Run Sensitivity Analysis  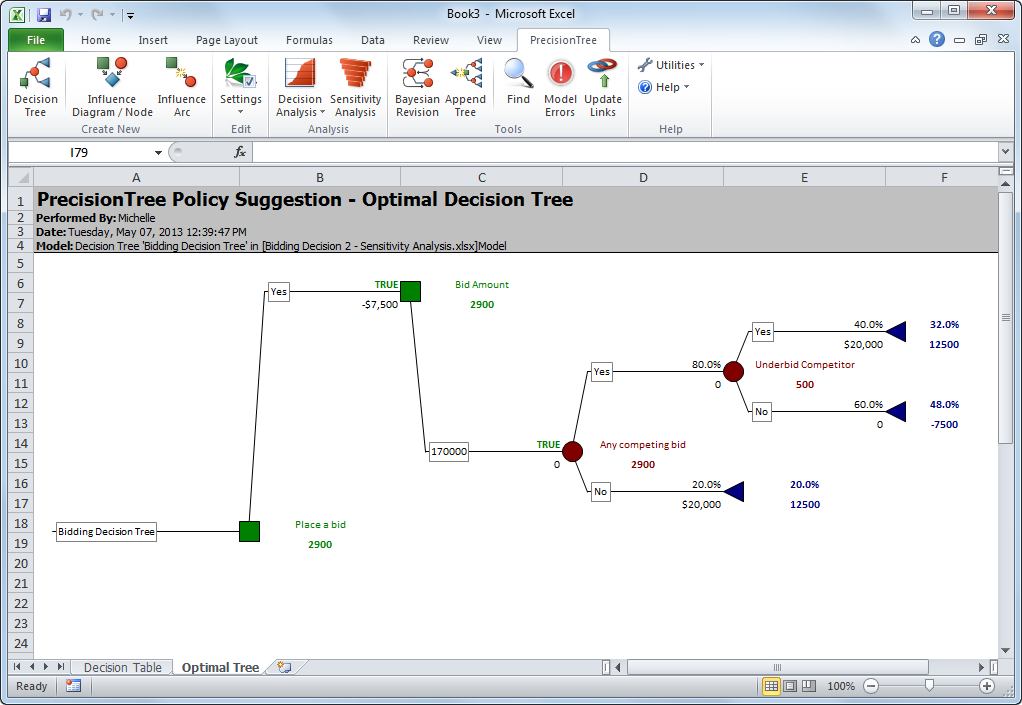355,87
